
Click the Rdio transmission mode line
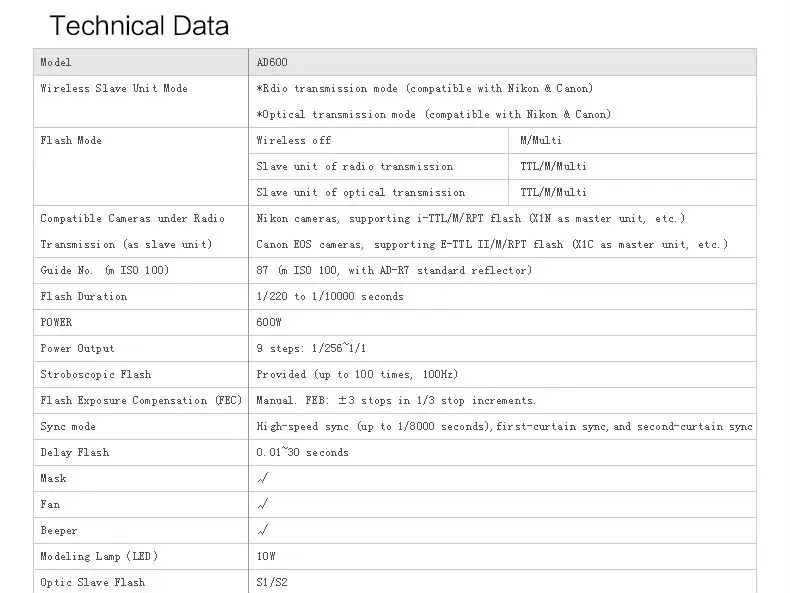click(425, 88)
